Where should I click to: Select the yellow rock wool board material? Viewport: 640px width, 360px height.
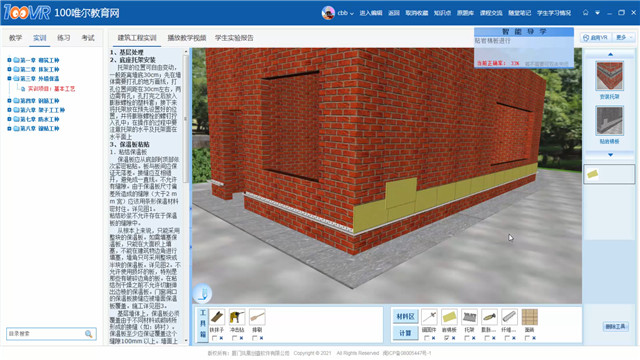[x=449, y=317]
